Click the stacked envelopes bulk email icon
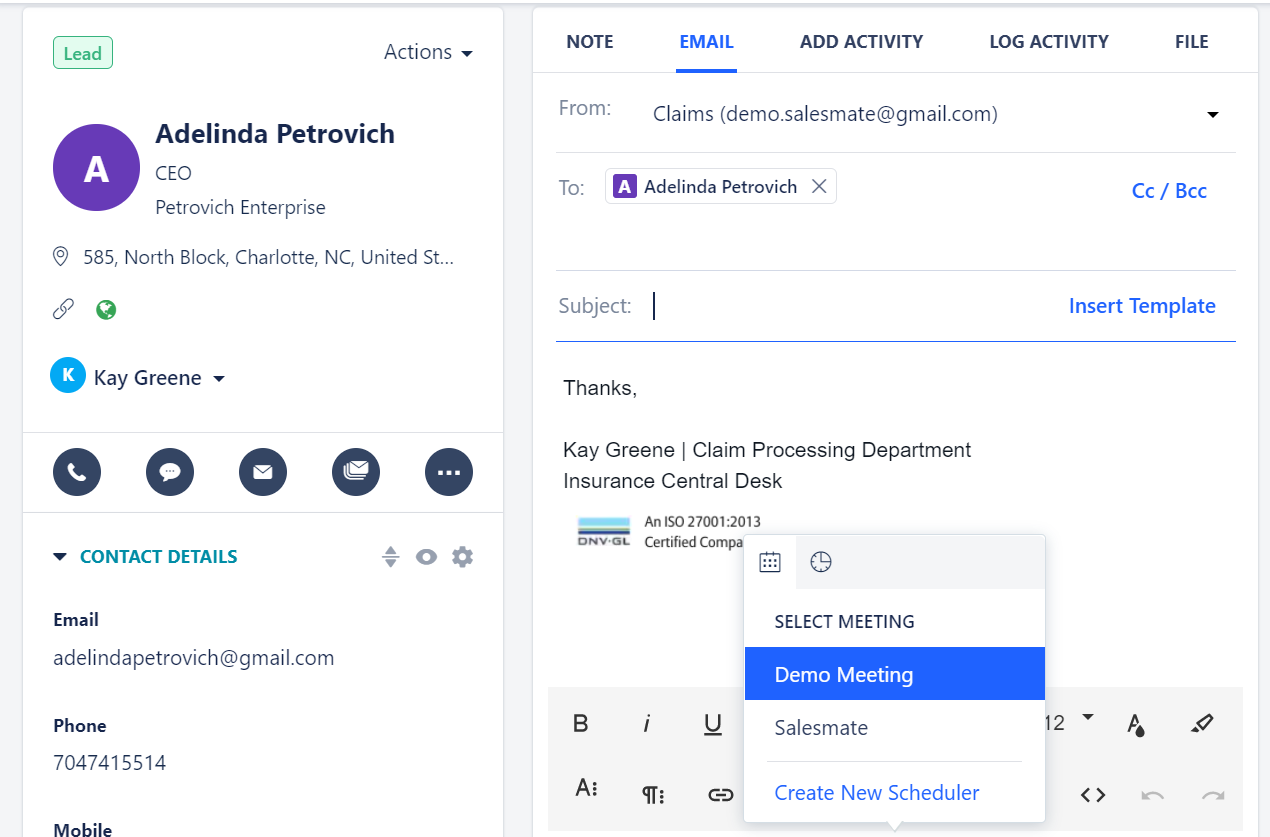The width and height of the screenshot is (1270, 837). pos(356,472)
